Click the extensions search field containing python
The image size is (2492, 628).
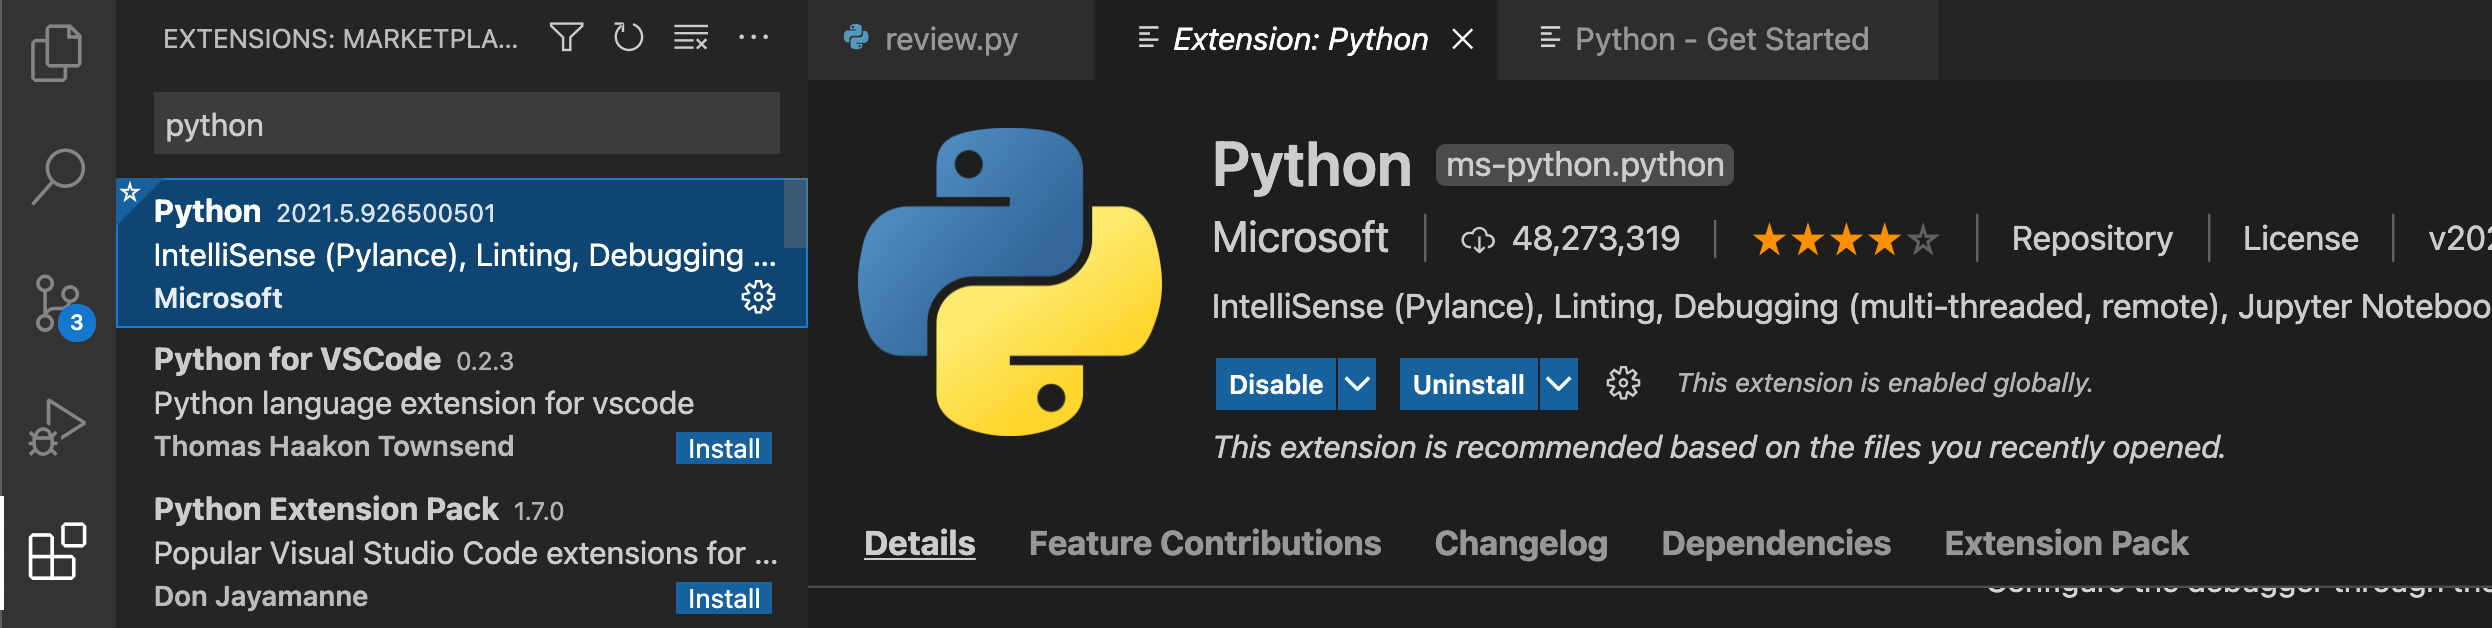(x=467, y=124)
